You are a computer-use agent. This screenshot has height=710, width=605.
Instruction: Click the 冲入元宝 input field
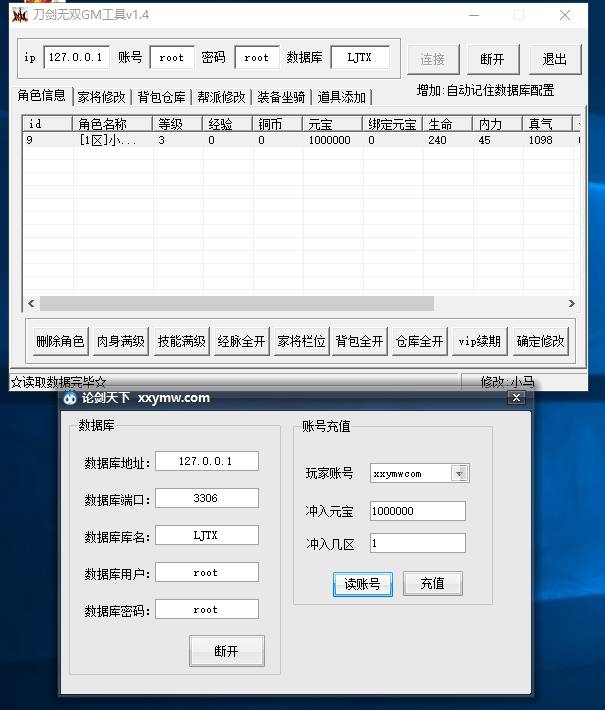(418, 511)
